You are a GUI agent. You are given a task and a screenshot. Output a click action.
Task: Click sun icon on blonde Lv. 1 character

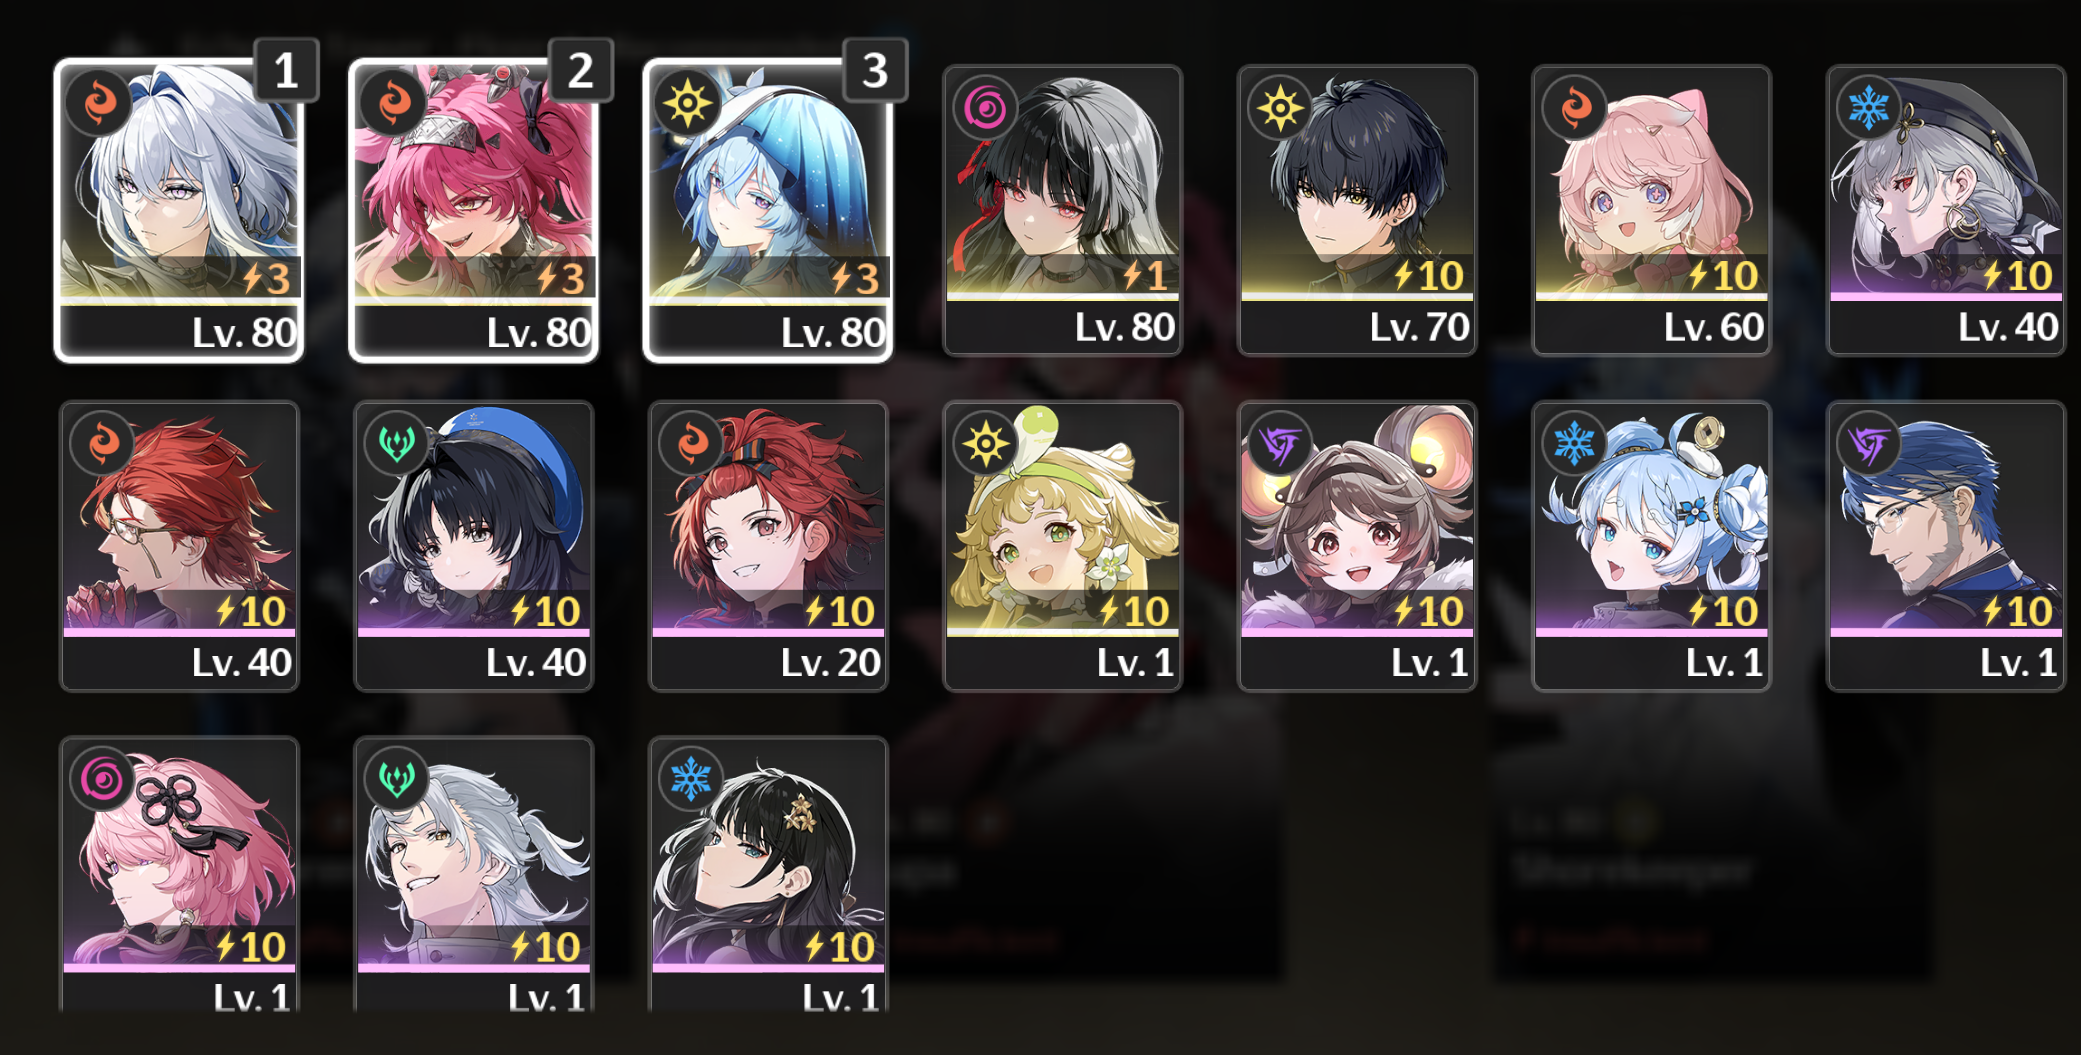[x=985, y=443]
